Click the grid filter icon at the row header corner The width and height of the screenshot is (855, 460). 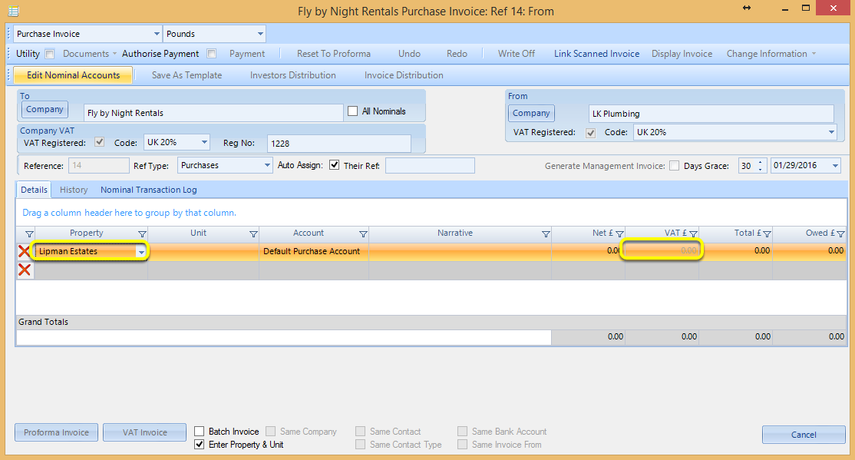click(29, 234)
